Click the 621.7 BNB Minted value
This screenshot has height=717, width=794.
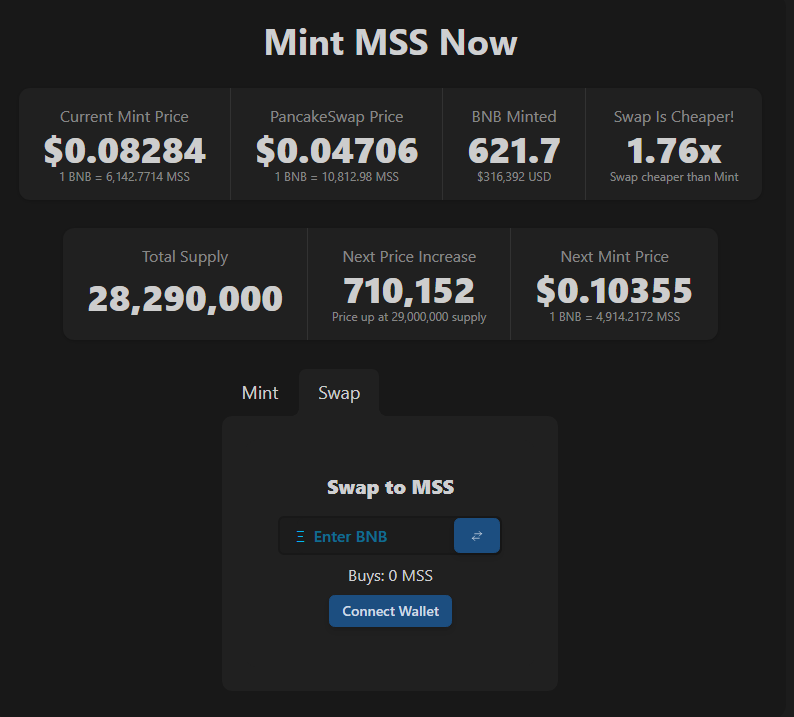pos(514,150)
